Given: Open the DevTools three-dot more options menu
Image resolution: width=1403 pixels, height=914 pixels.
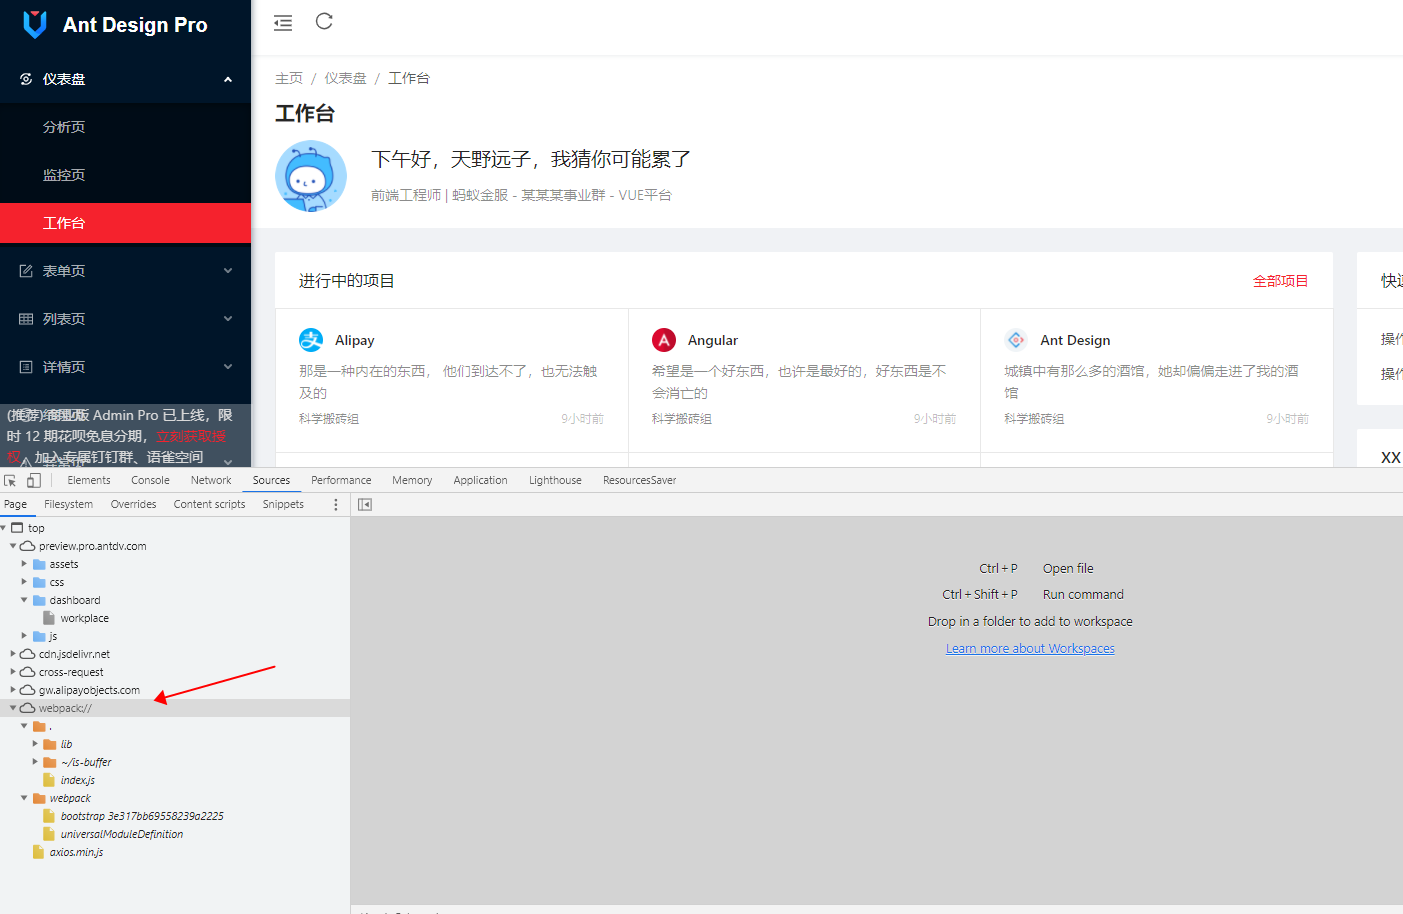Looking at the screenshot, I should point(335,504).
